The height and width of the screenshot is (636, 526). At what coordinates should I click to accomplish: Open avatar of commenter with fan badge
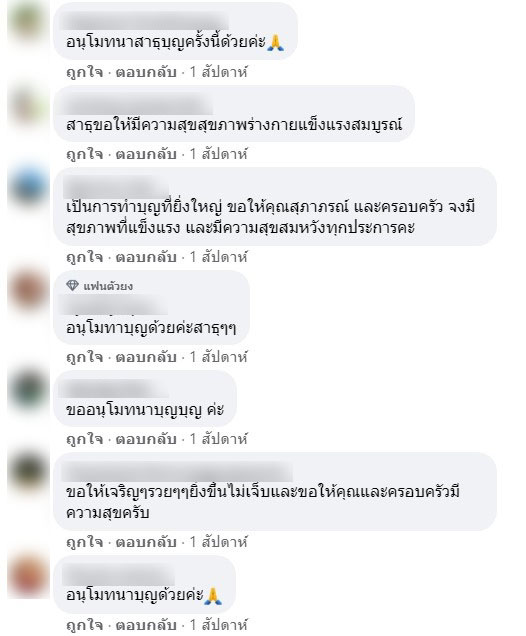click(28, 290)
